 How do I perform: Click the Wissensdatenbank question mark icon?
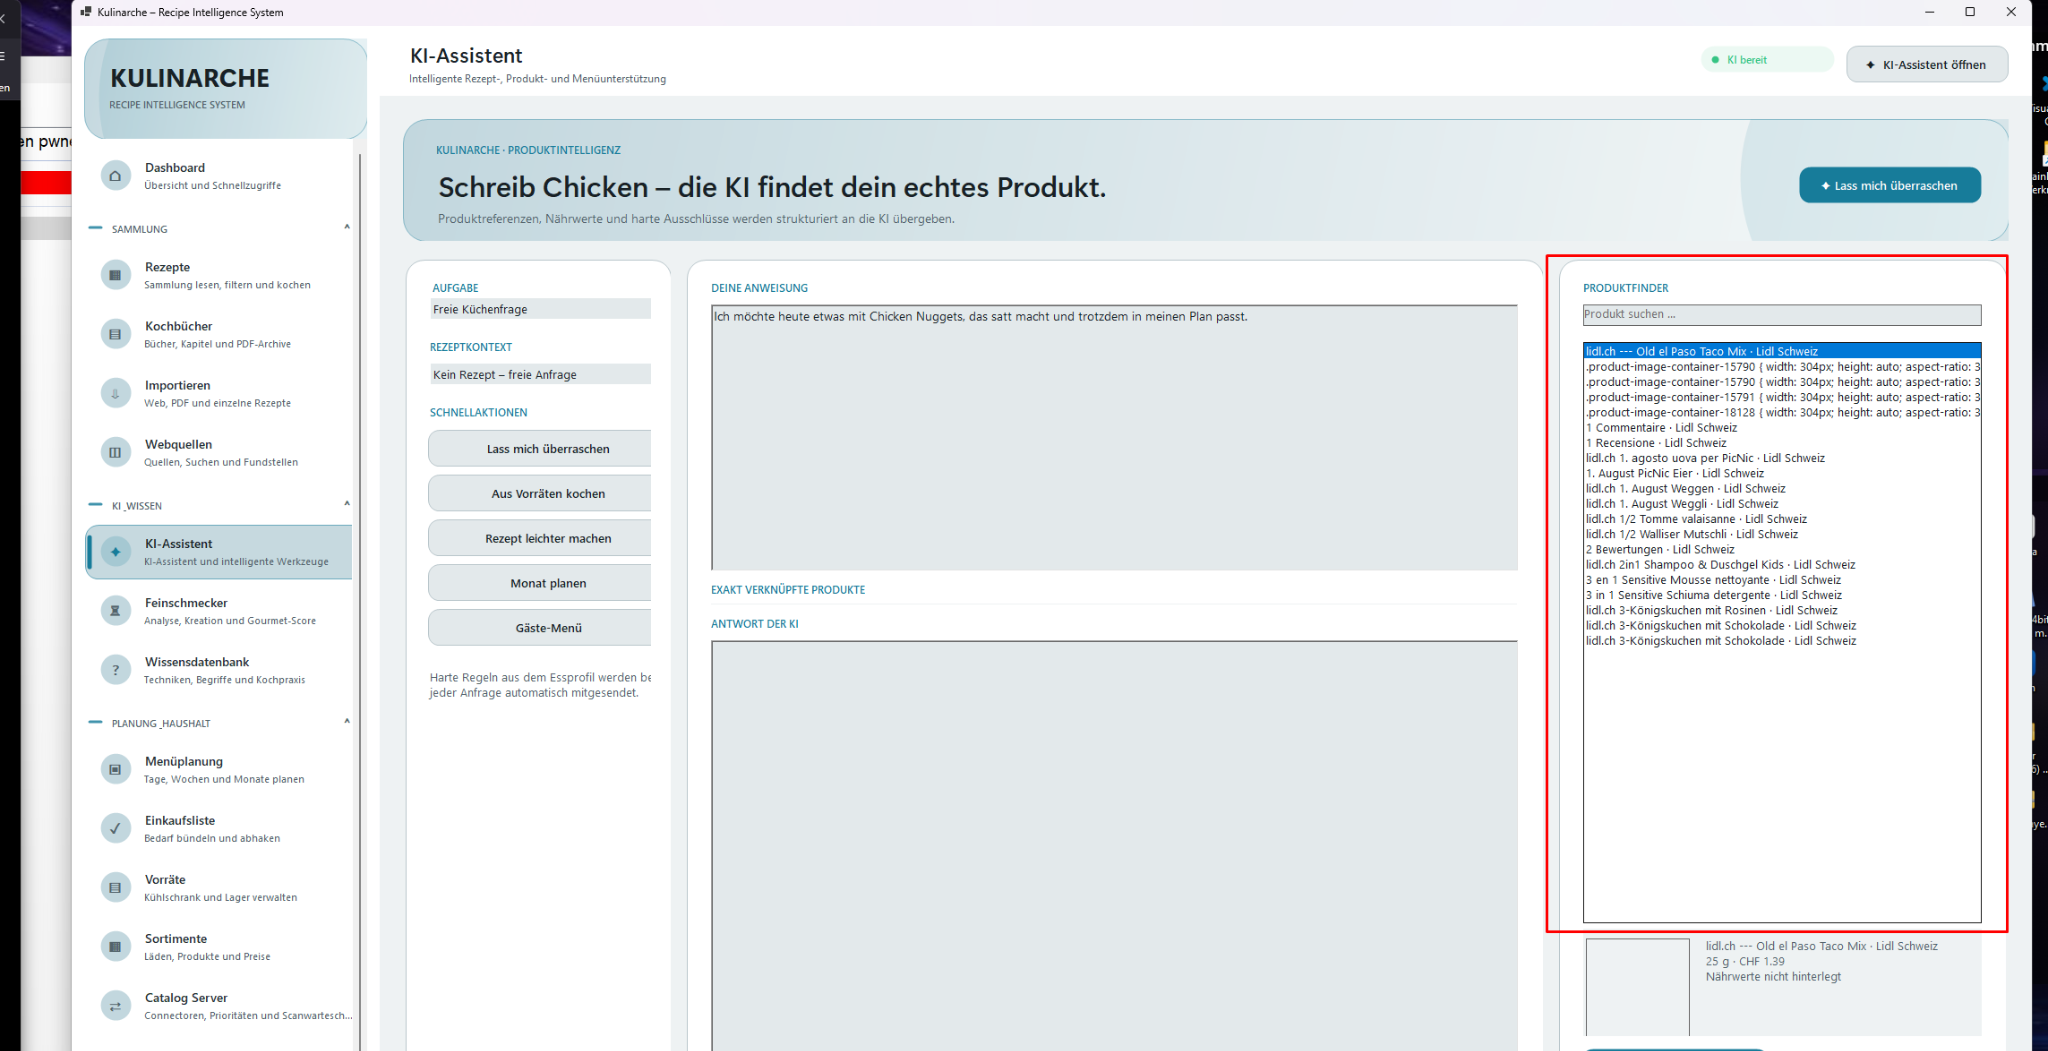click(115, 670)
